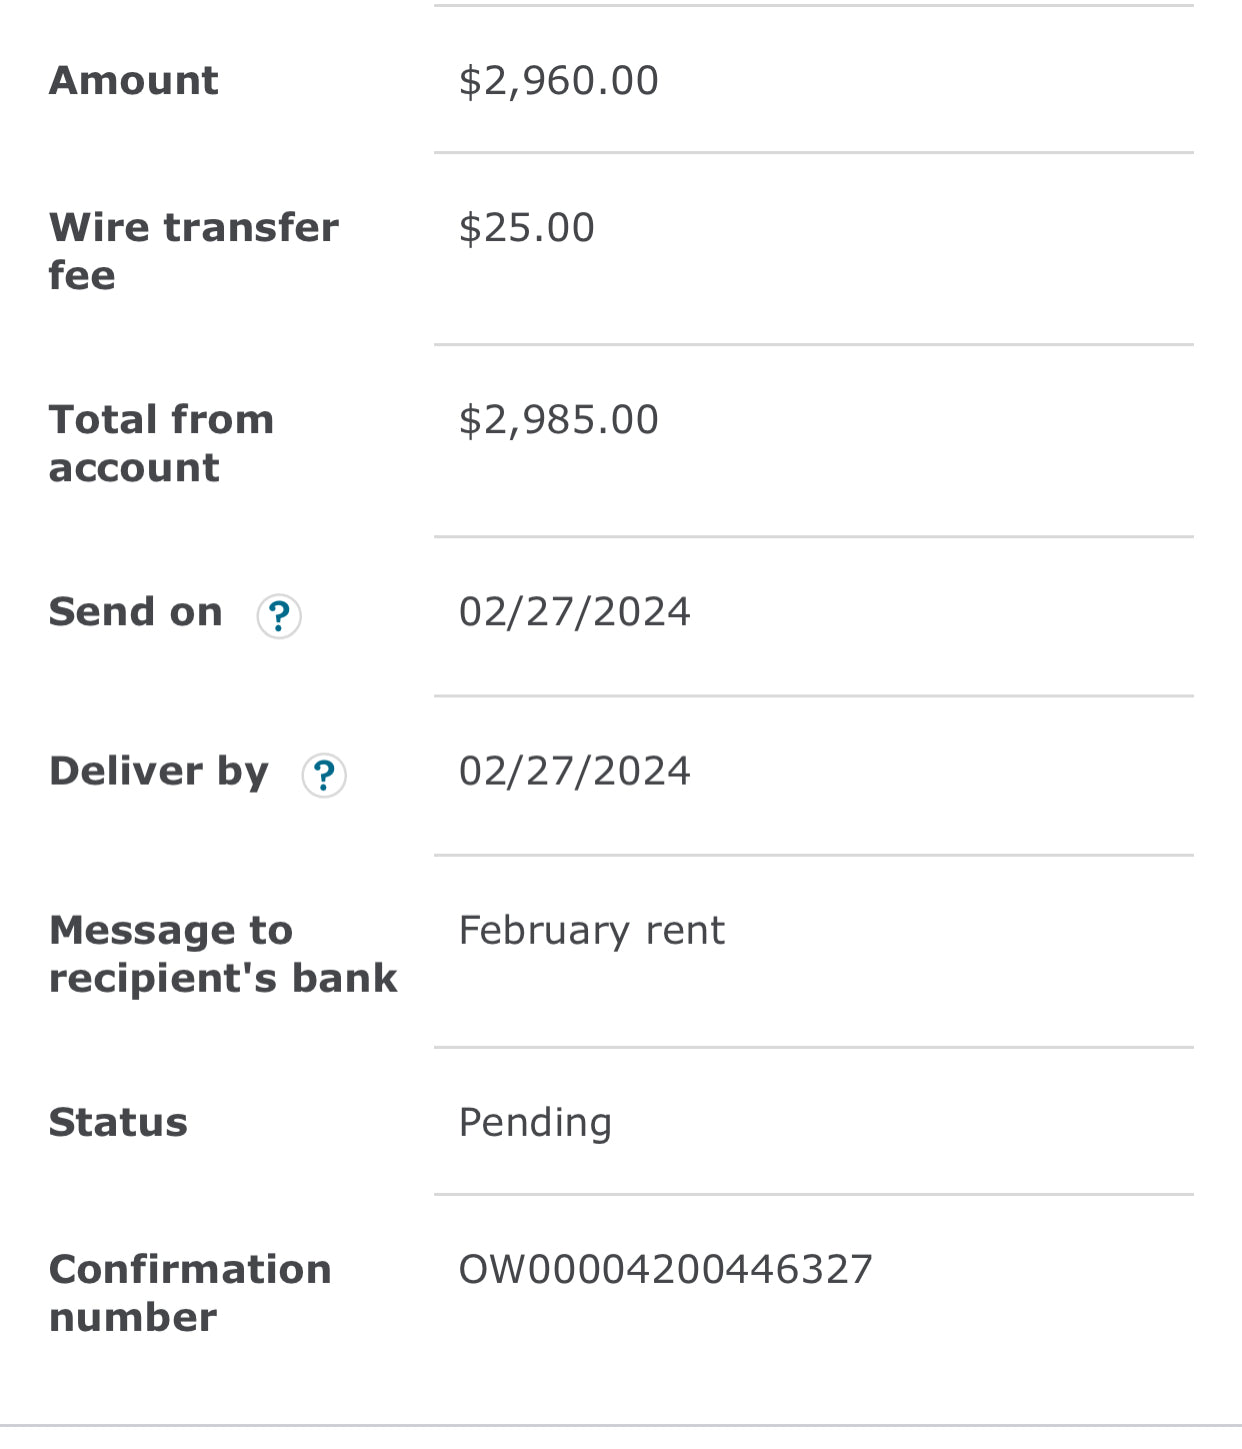This screenshot has width=1242, height=1449.
Task: Tap the Message to recipient's bank label
Action: [x=223, y=954]
